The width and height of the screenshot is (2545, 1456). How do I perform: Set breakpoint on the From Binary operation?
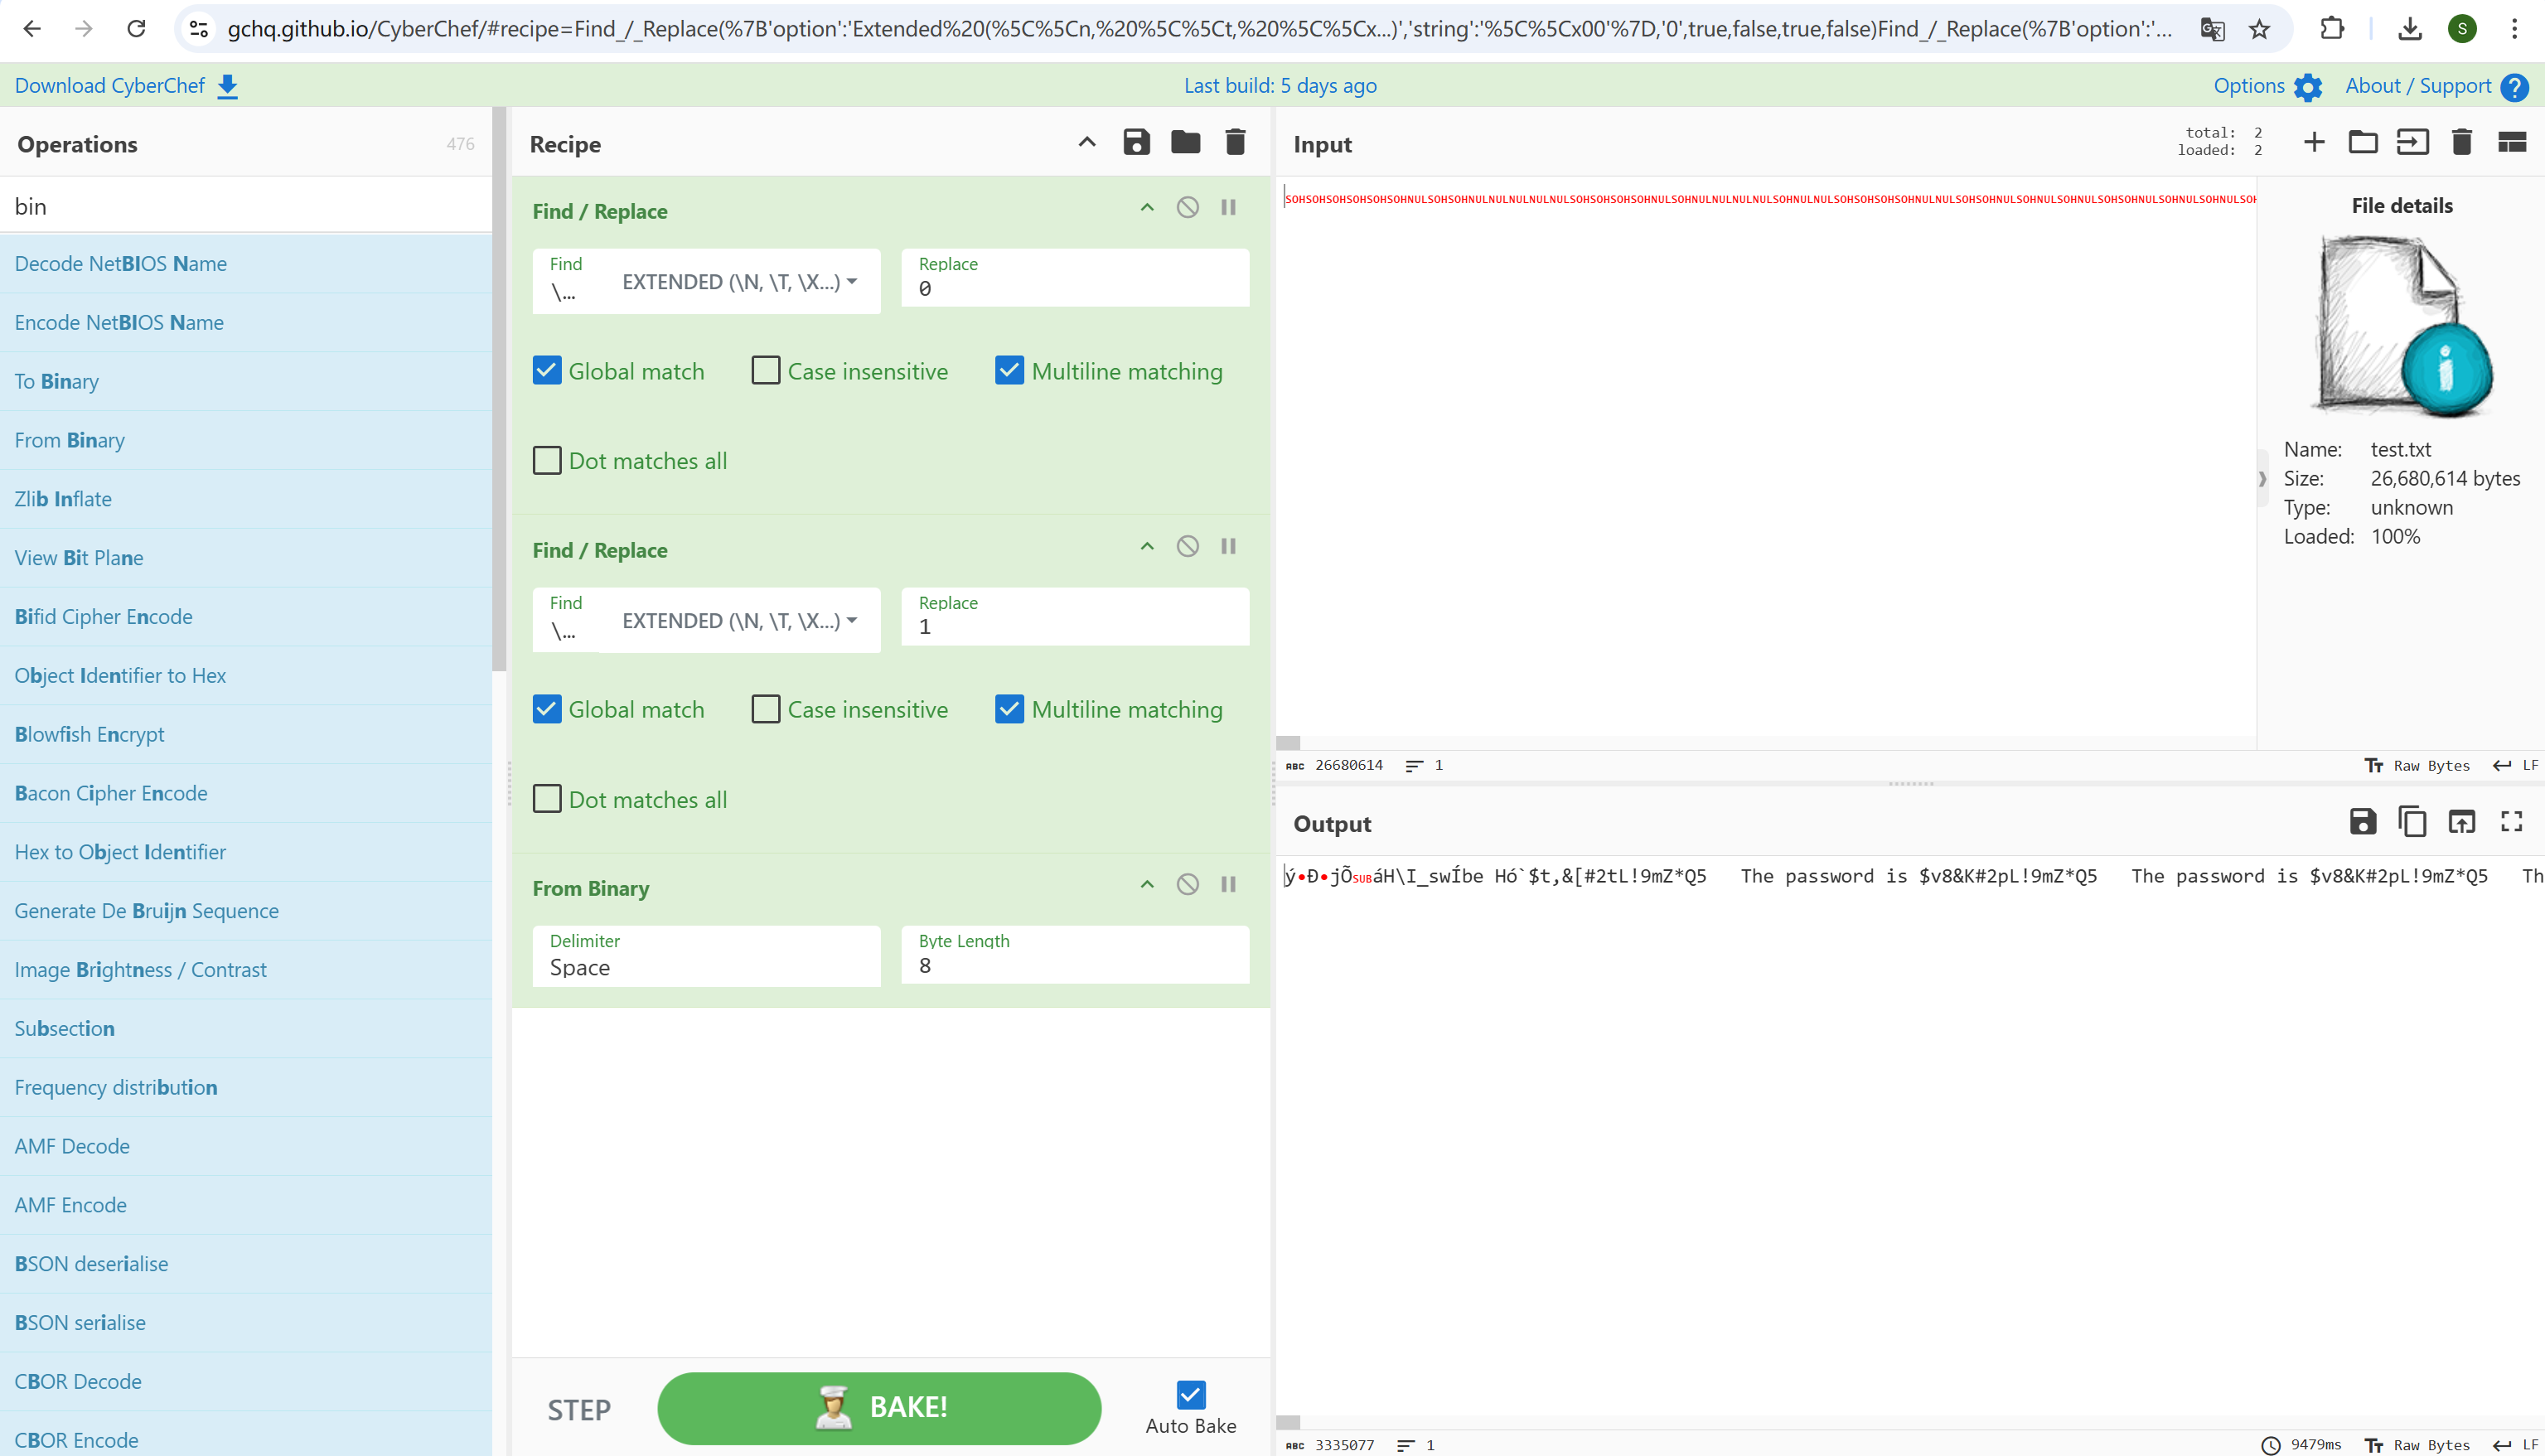coord(1228,884)
